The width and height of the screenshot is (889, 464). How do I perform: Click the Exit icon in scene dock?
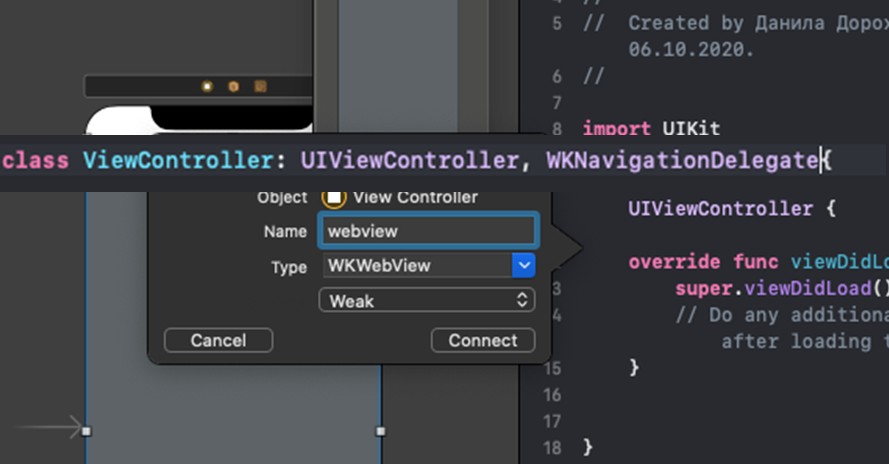pyautogui.click(x=260, y=87)
